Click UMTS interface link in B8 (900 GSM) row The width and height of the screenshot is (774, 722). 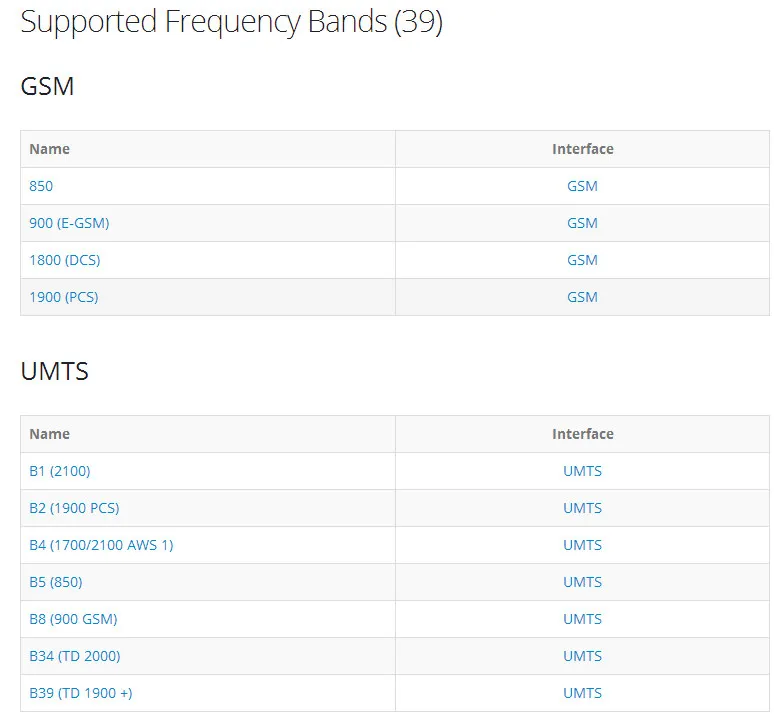[582, 619]
